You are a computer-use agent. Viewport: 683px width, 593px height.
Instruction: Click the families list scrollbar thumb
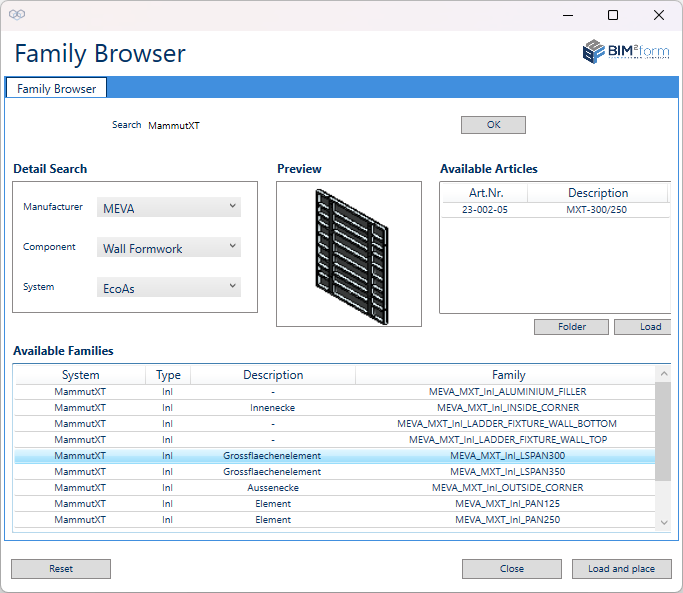coord(663,431)
